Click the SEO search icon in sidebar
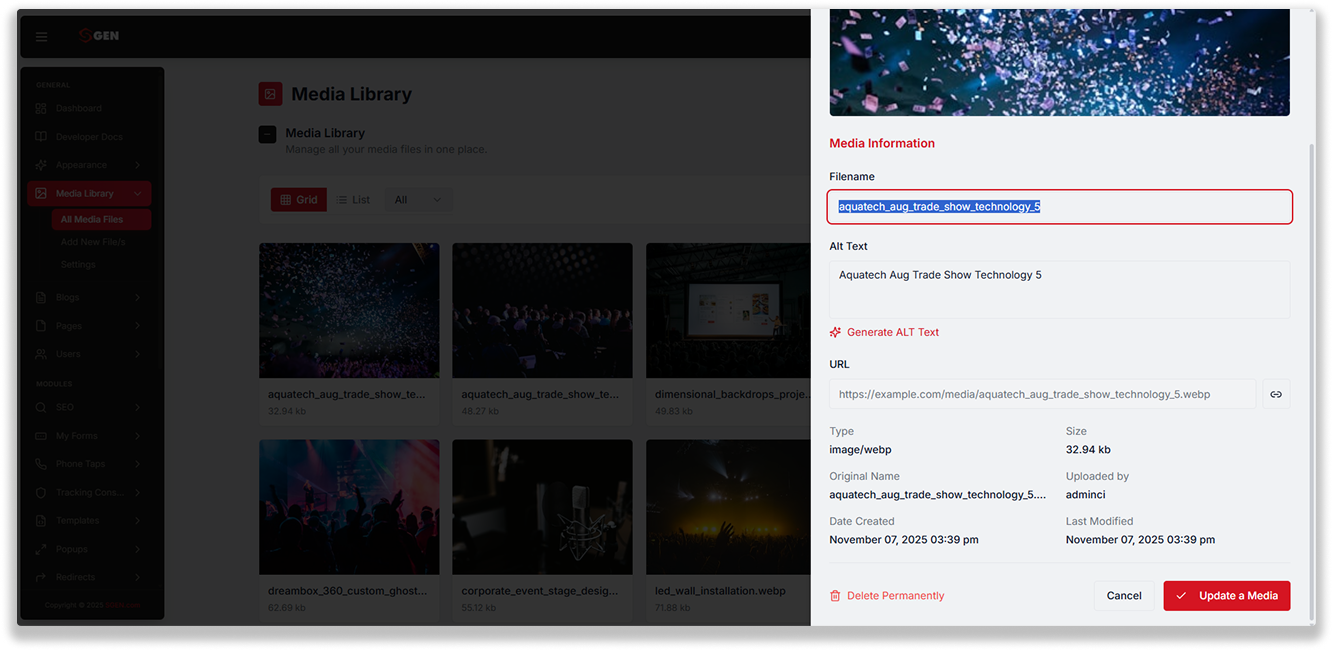 click(41, 407)
